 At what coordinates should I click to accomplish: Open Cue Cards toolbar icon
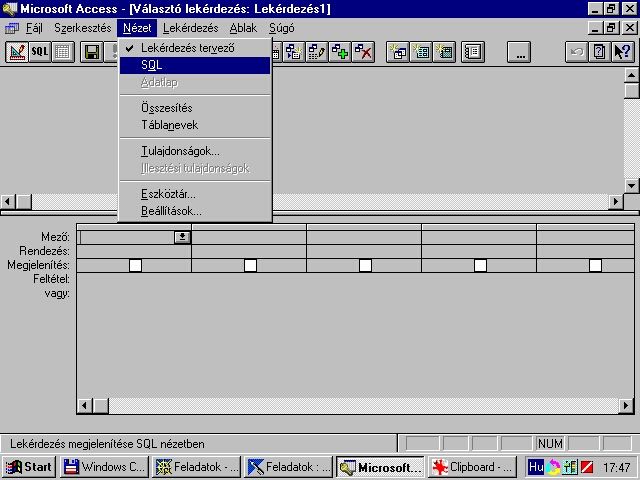[x=600, y=52]
